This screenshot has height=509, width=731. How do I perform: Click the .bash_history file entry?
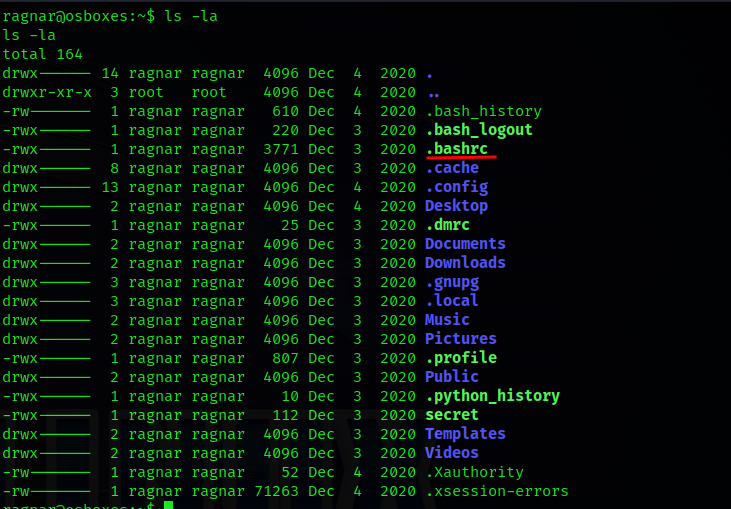(483, 111)
